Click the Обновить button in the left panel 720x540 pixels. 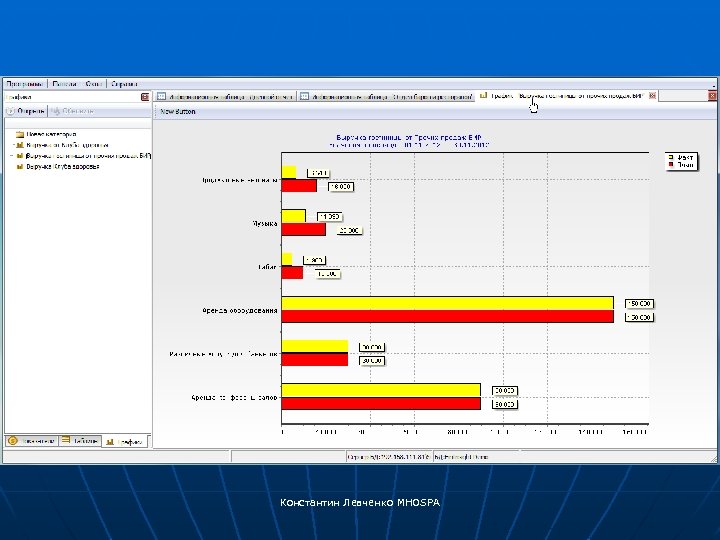[73, 111]
